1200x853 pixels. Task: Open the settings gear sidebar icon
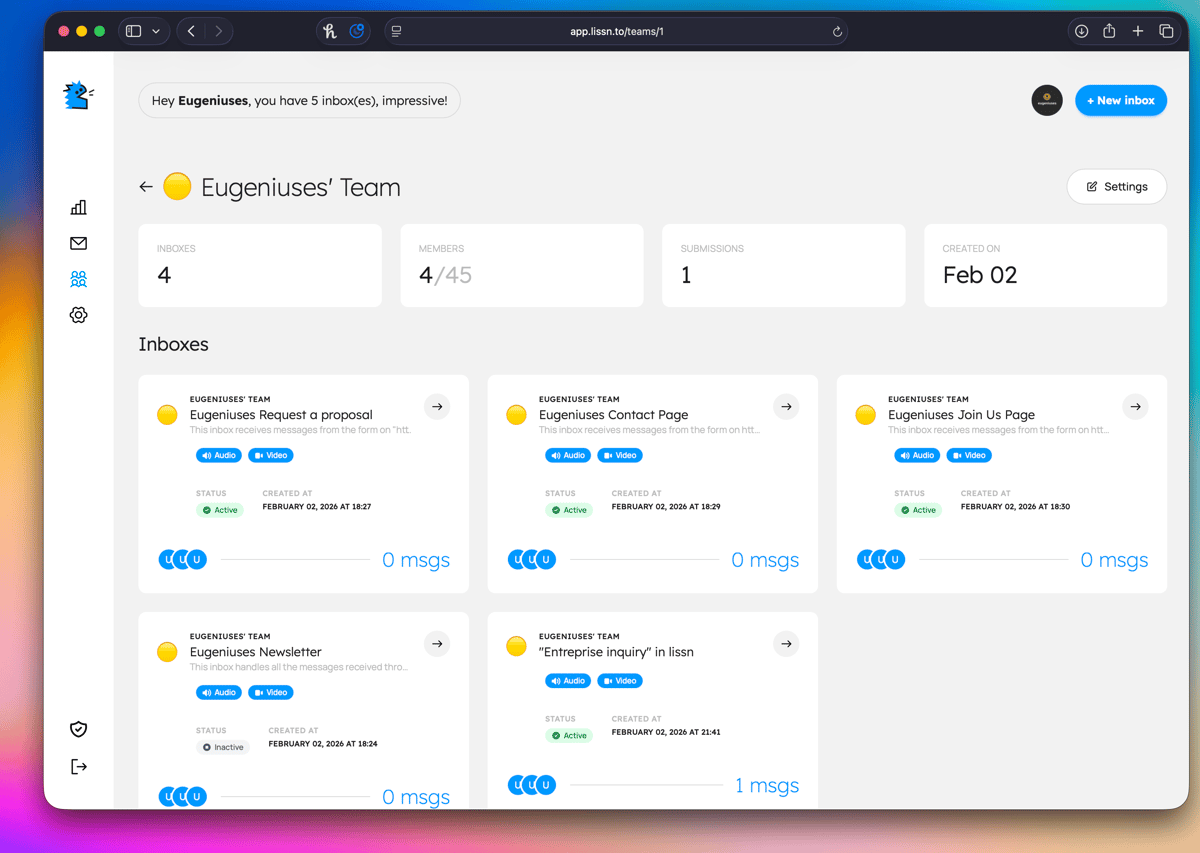coord(79,315)
